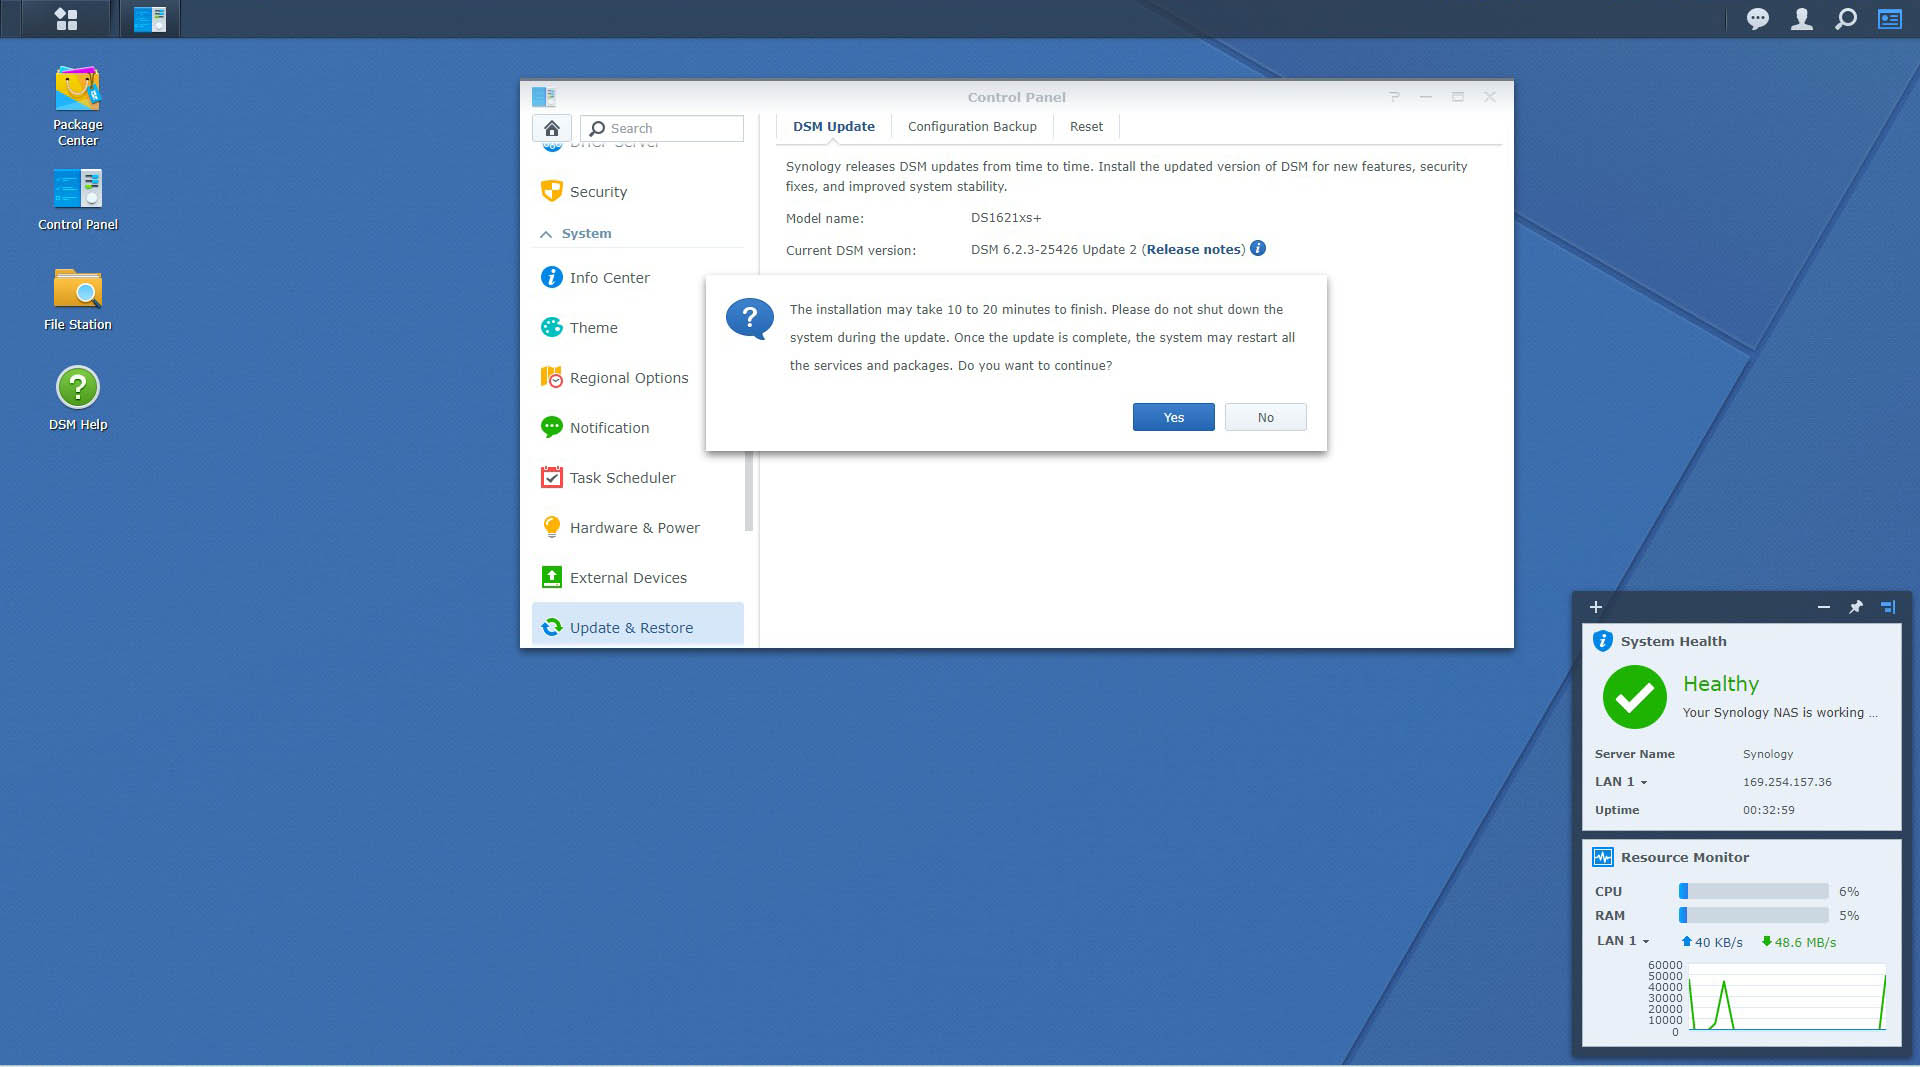Select the Control Panel taskbar icon

click(x=150, y=19)
